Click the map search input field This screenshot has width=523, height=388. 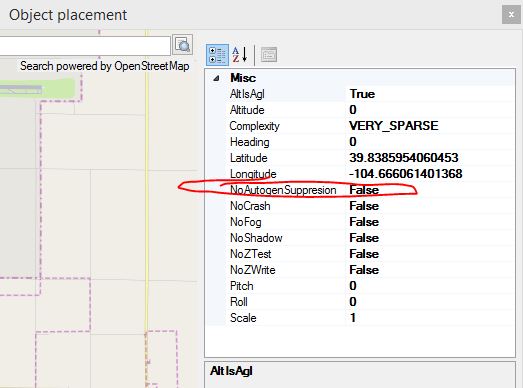click(85, 45)
